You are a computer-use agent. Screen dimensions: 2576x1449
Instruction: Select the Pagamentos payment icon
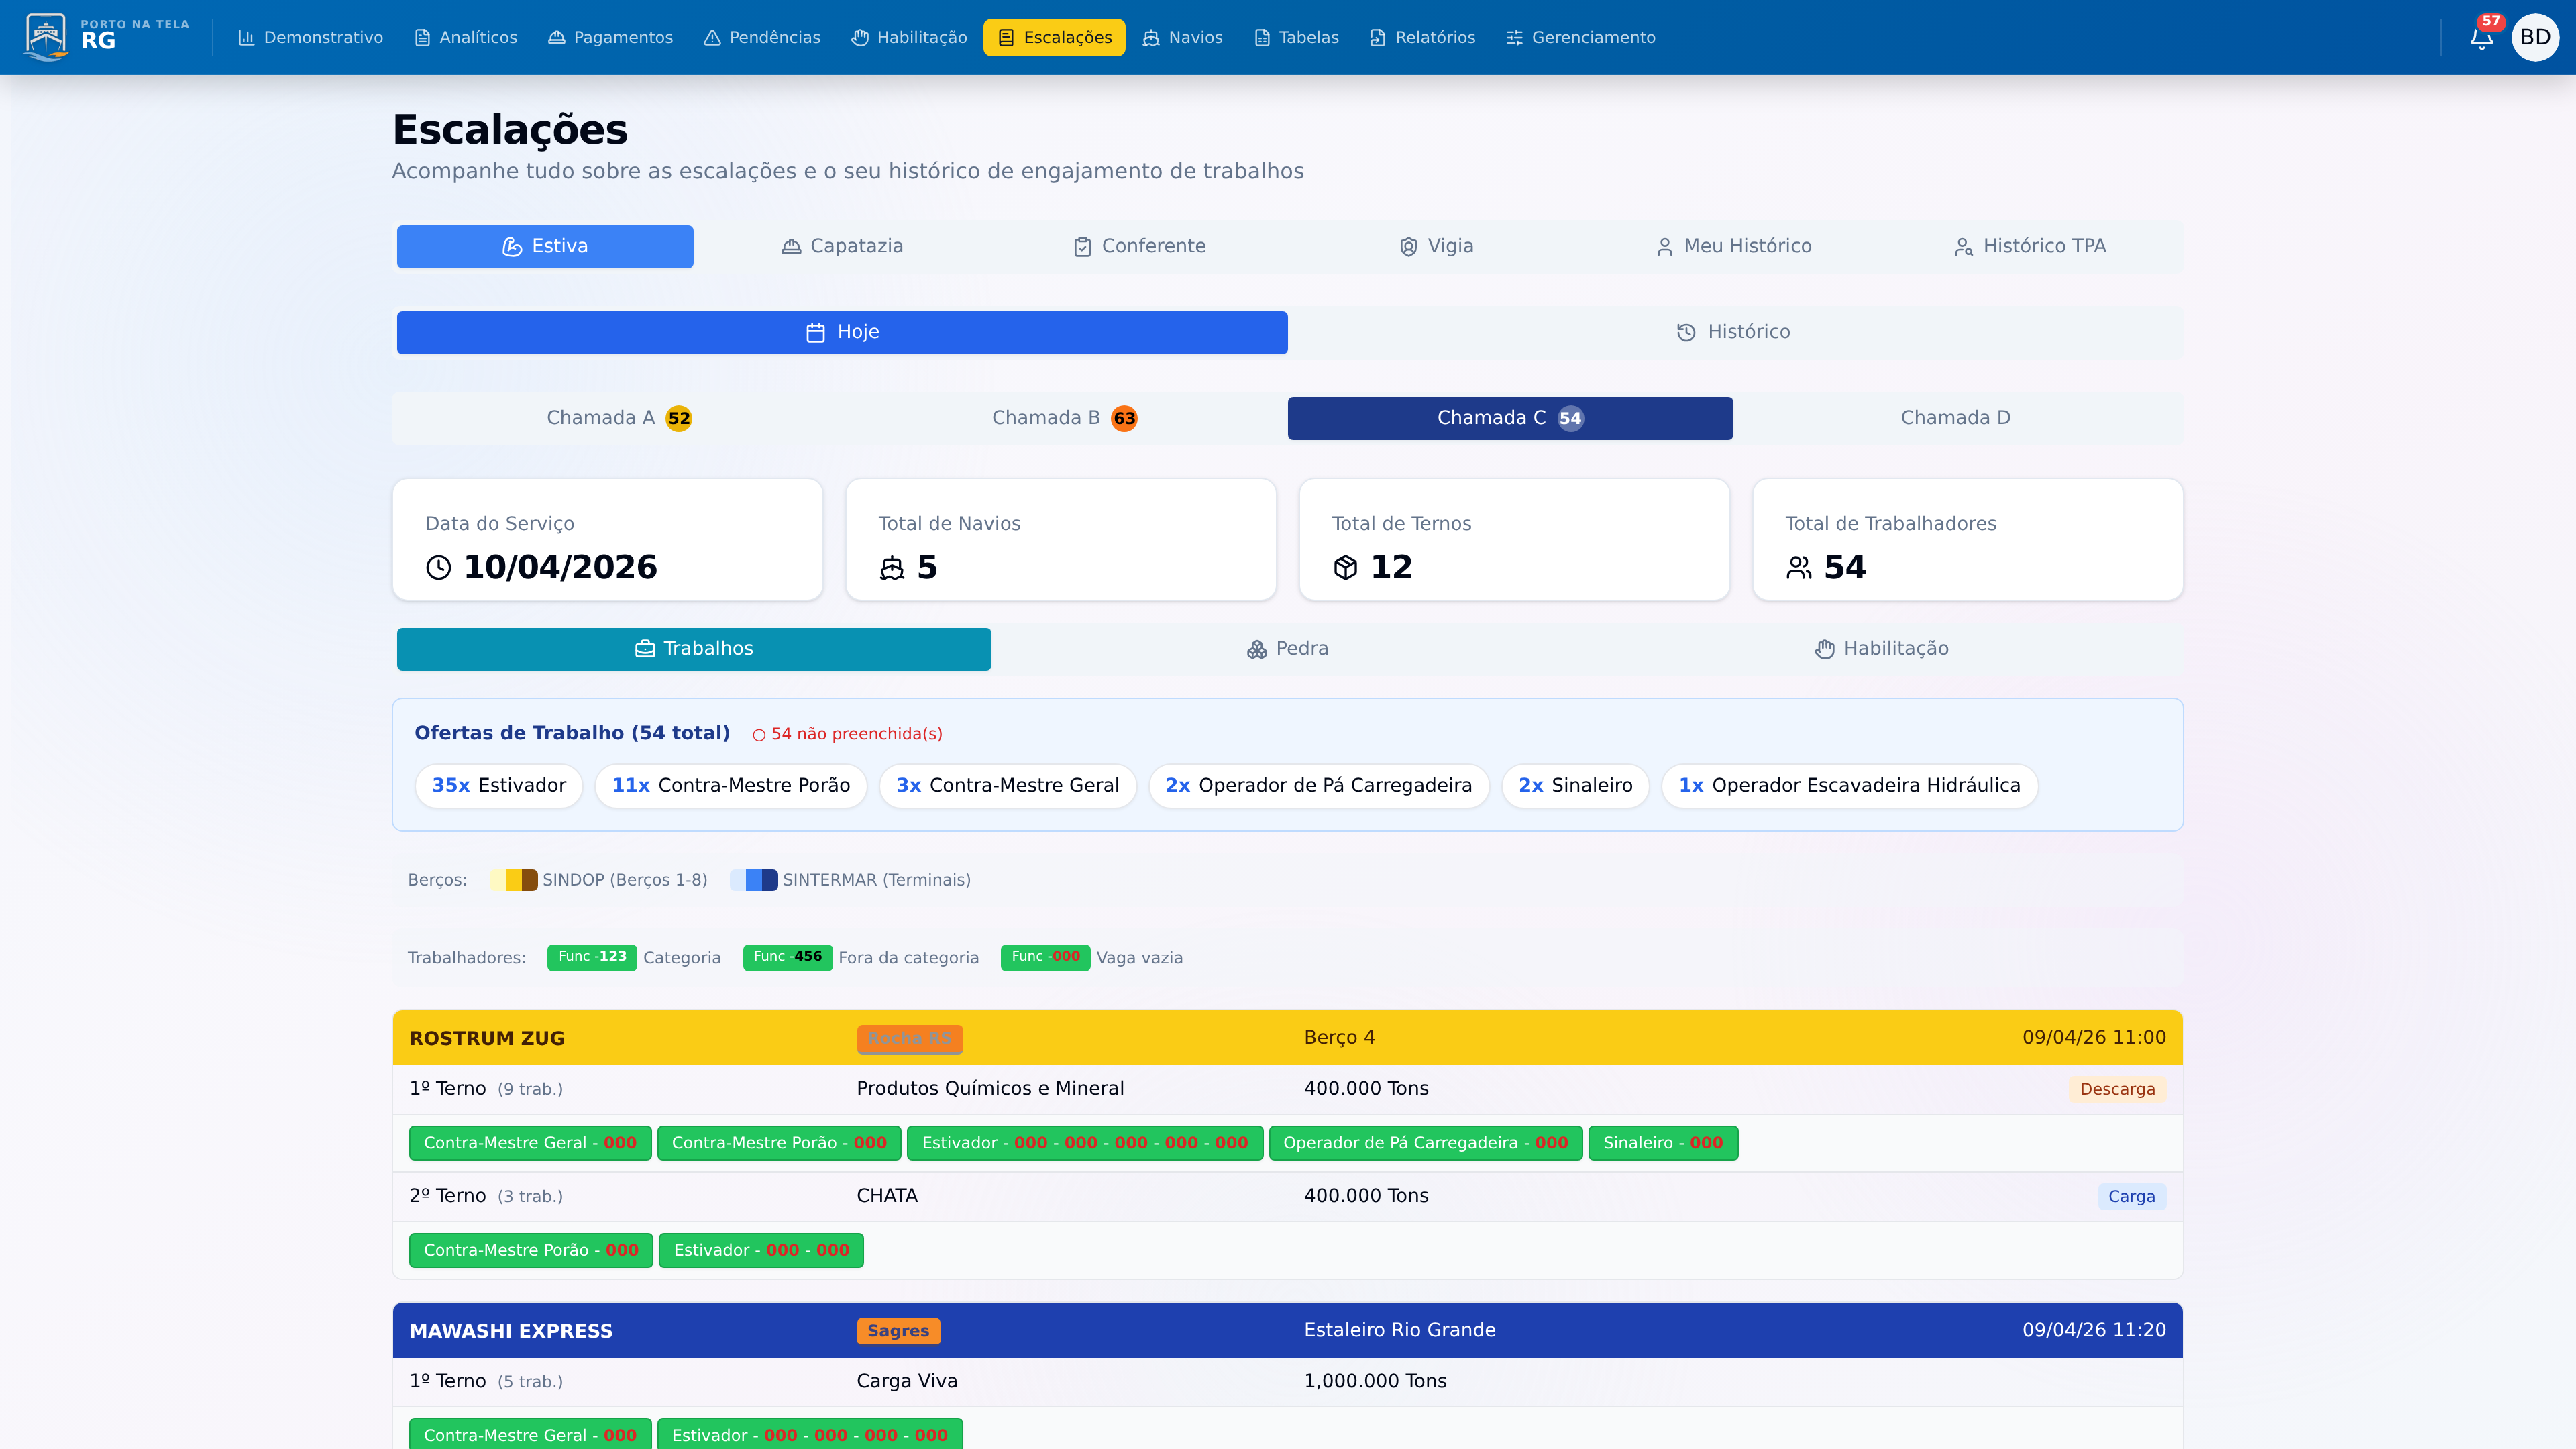556,37
